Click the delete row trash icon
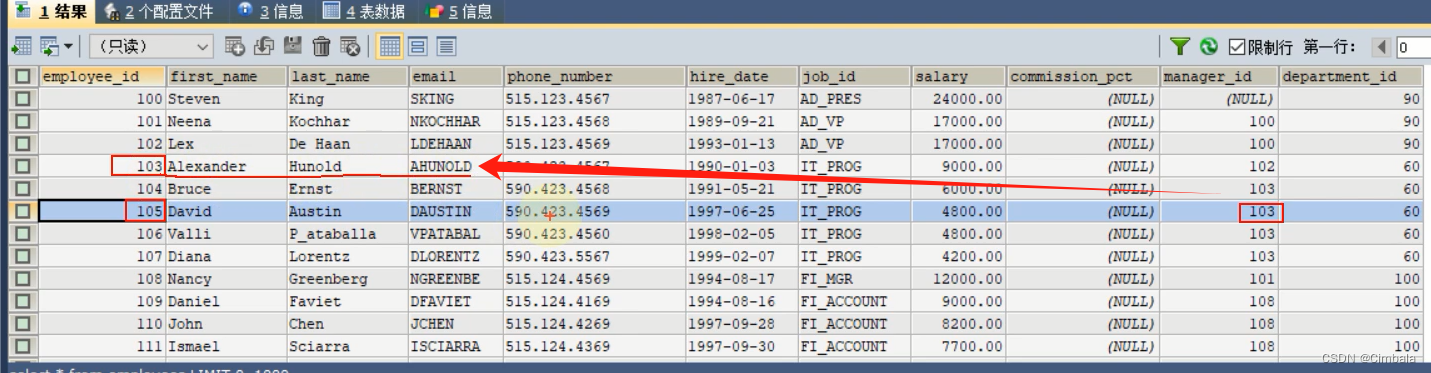The height and width of the screenshot is (373, 1431). [322, 46]
